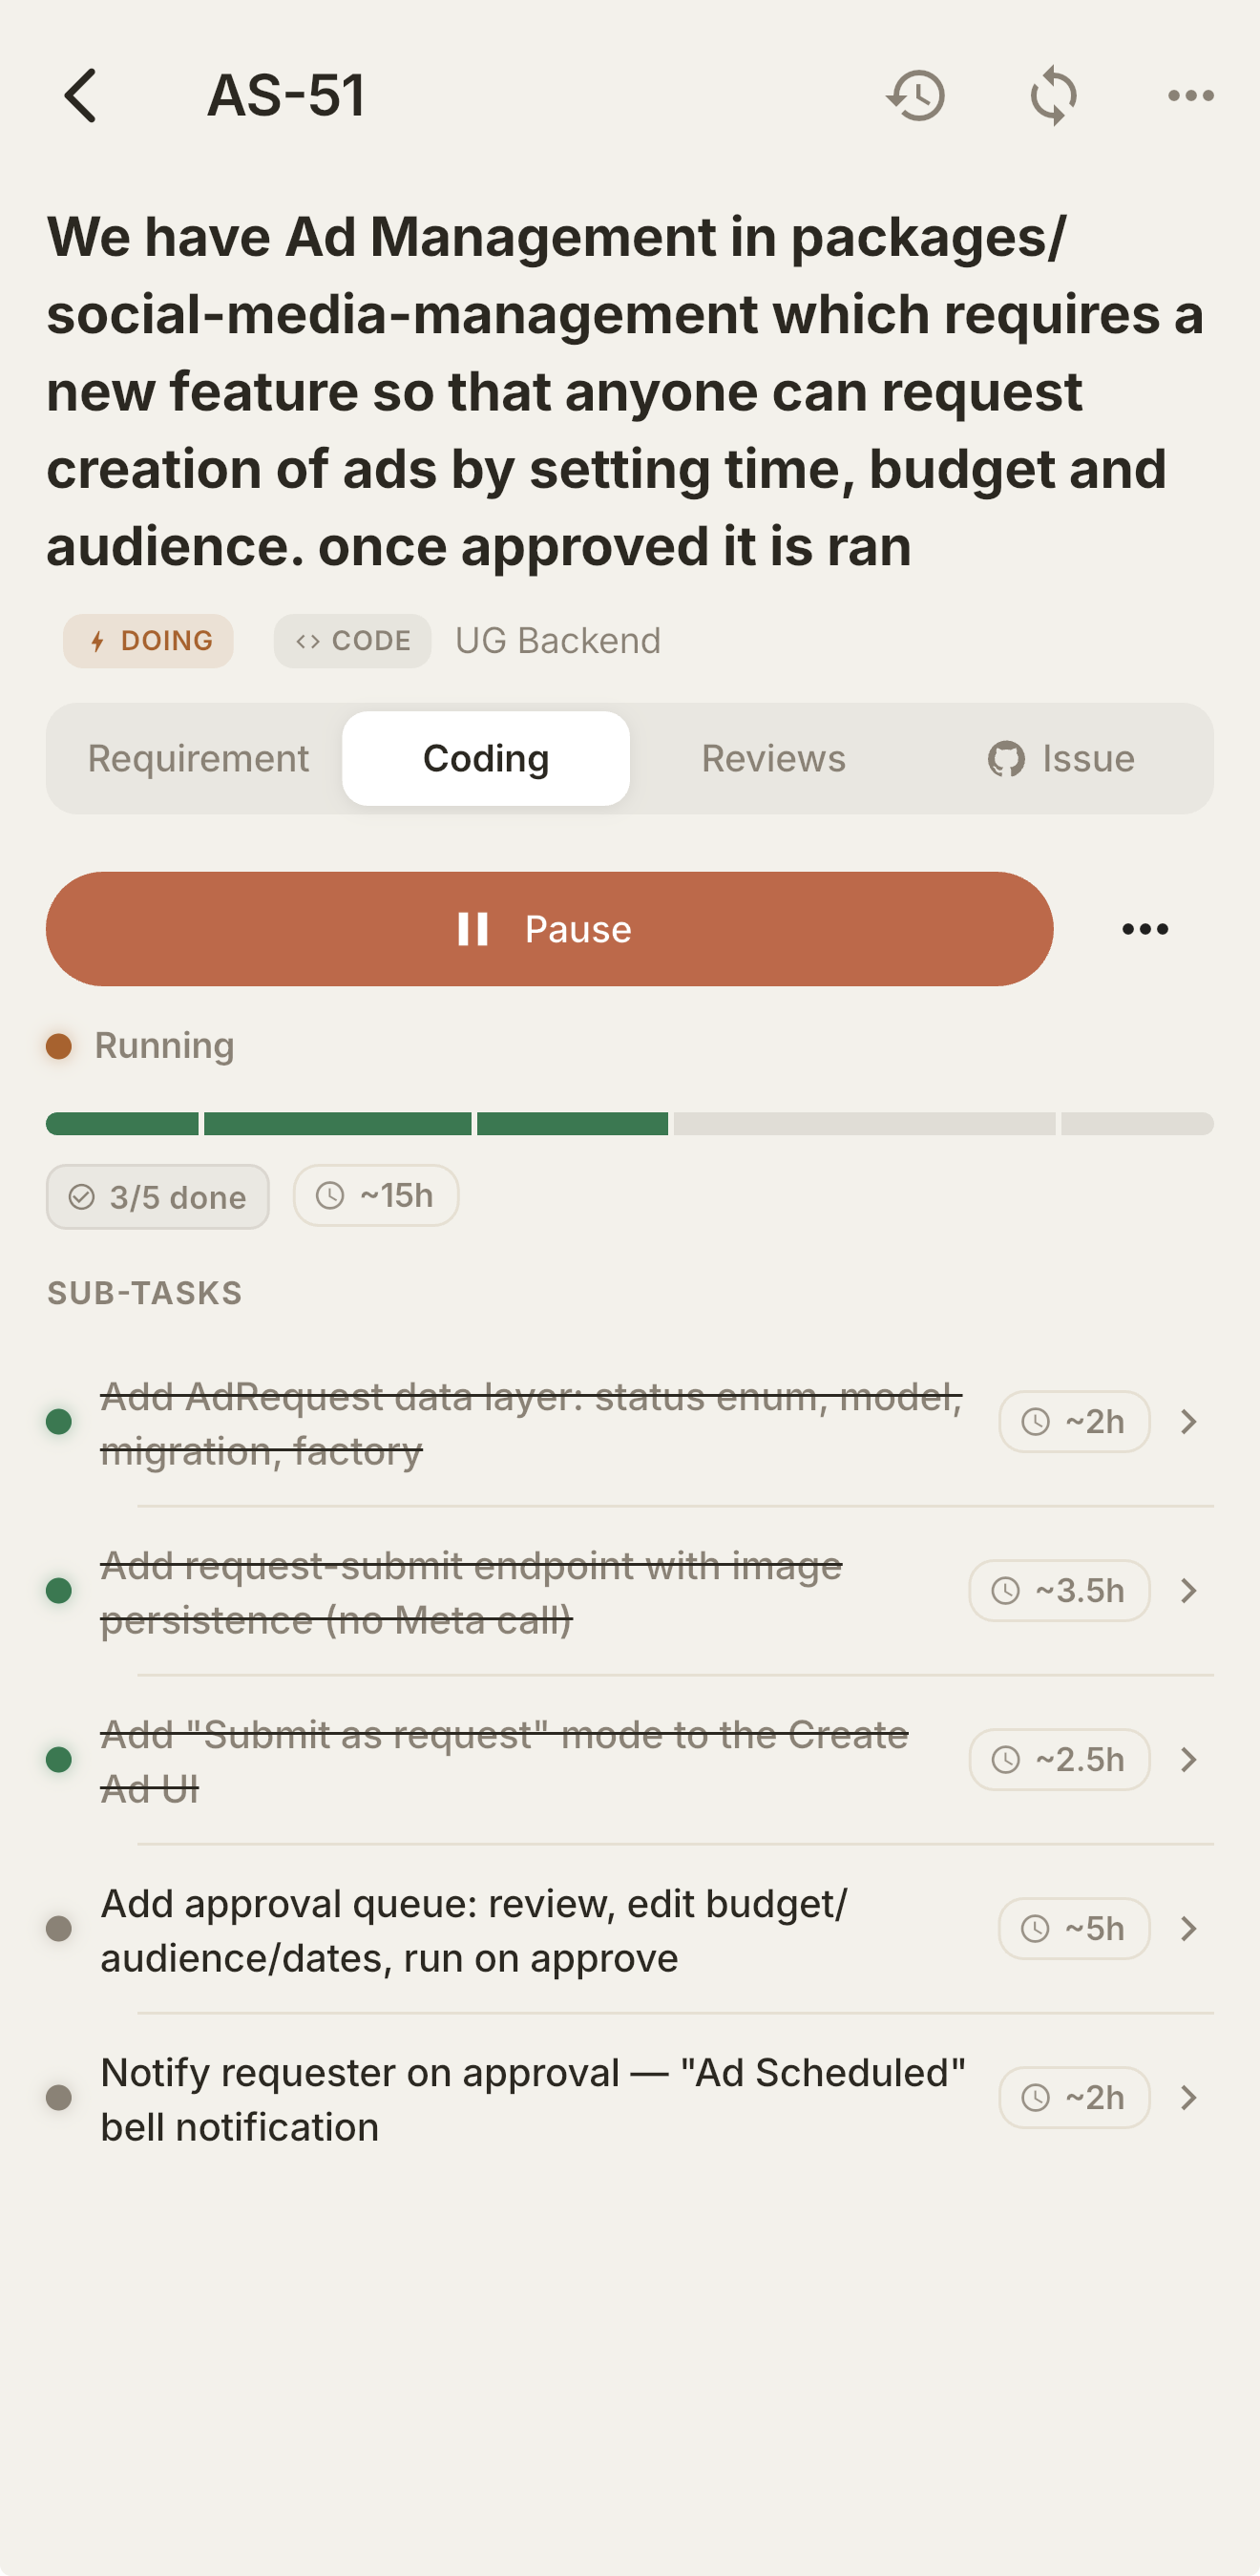Image resolution: width=1260 pixels, height=2576 pixels.
Task: Click the ~2.5h estimate chip
Action: pyautogui.click(x=1059, y=1760)
